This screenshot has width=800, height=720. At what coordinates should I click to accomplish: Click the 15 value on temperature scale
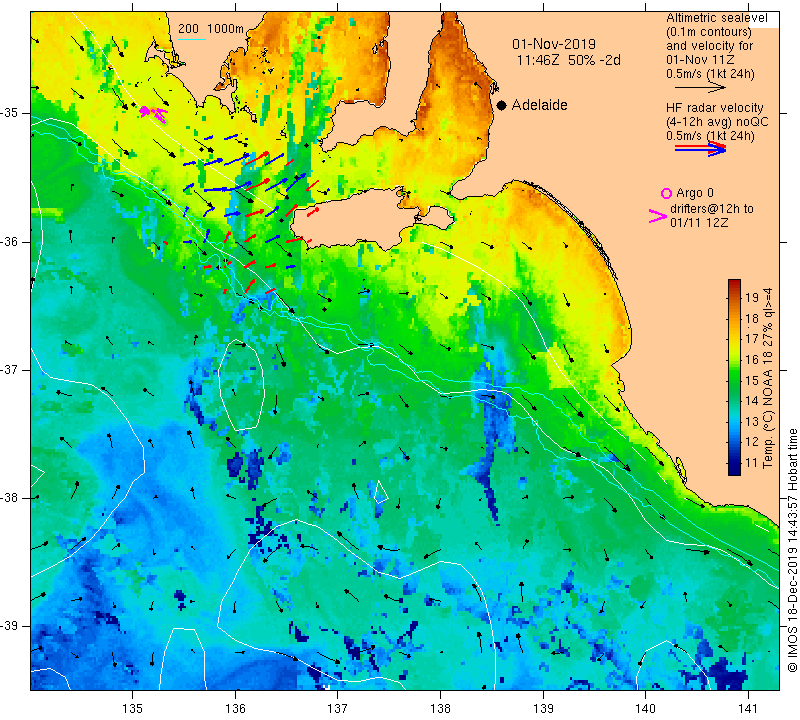[752, 380]
